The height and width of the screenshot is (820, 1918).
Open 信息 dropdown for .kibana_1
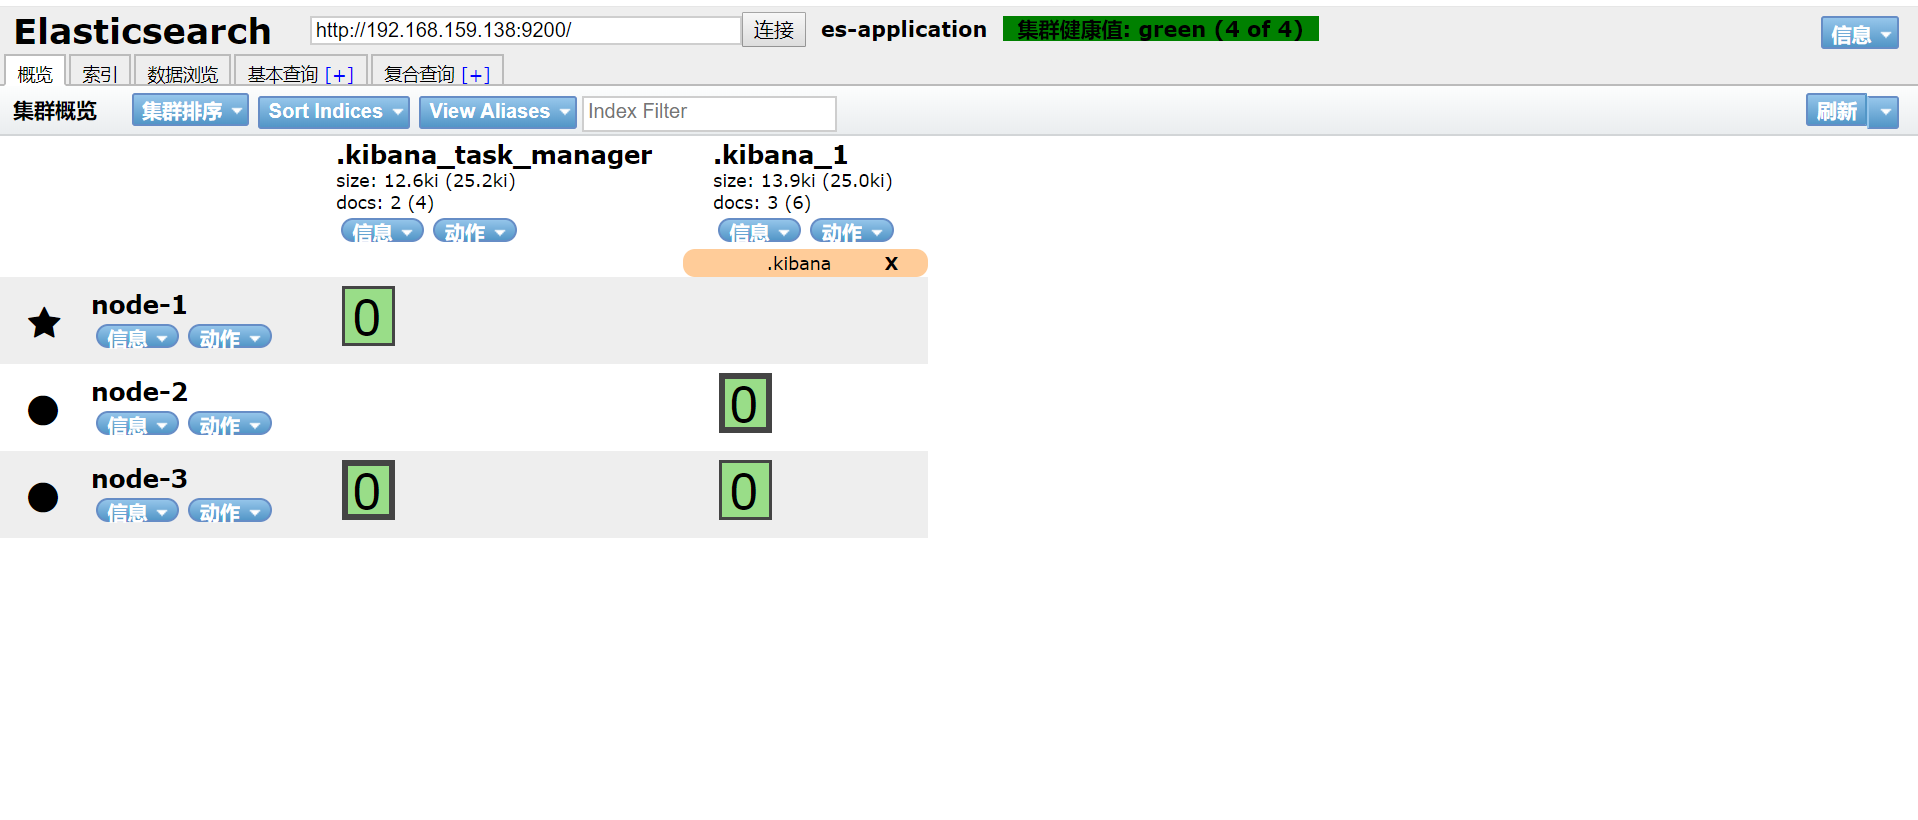(x=759, y=231)
